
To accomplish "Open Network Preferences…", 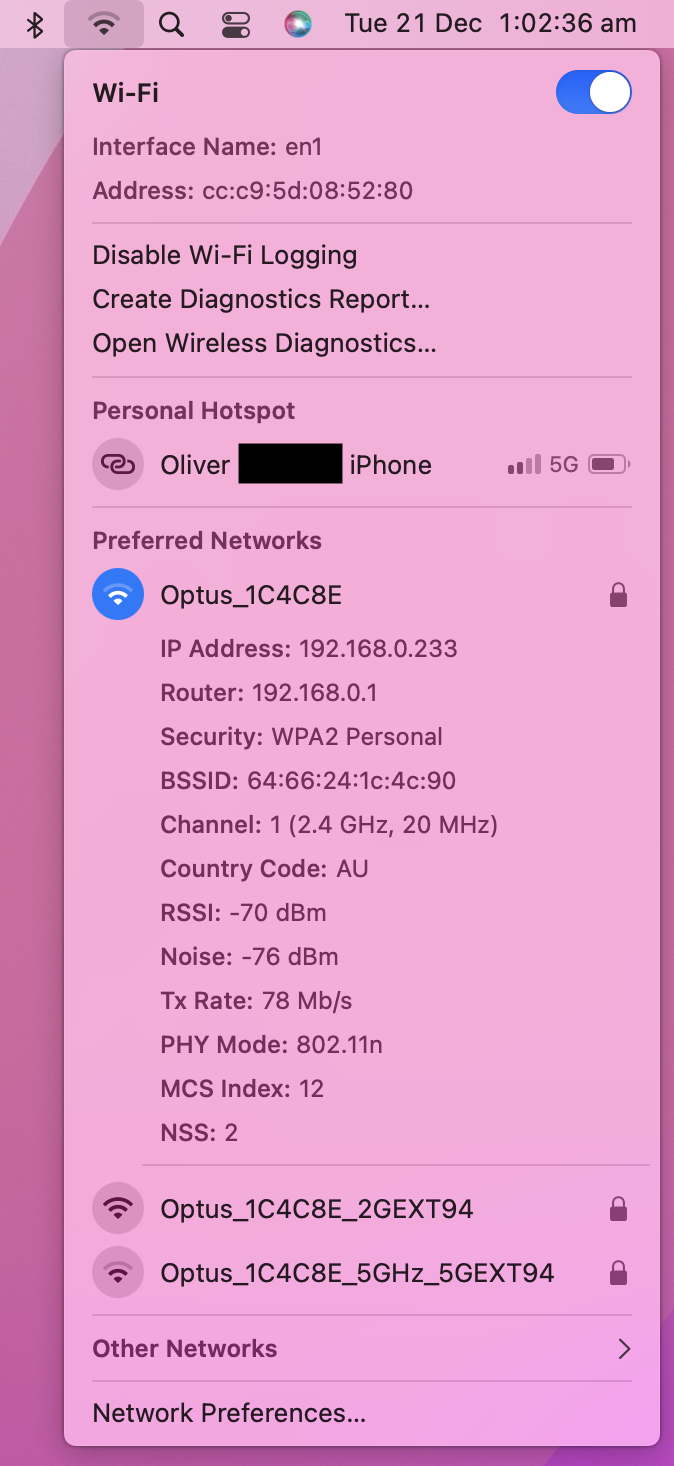I will [229, 1413].
